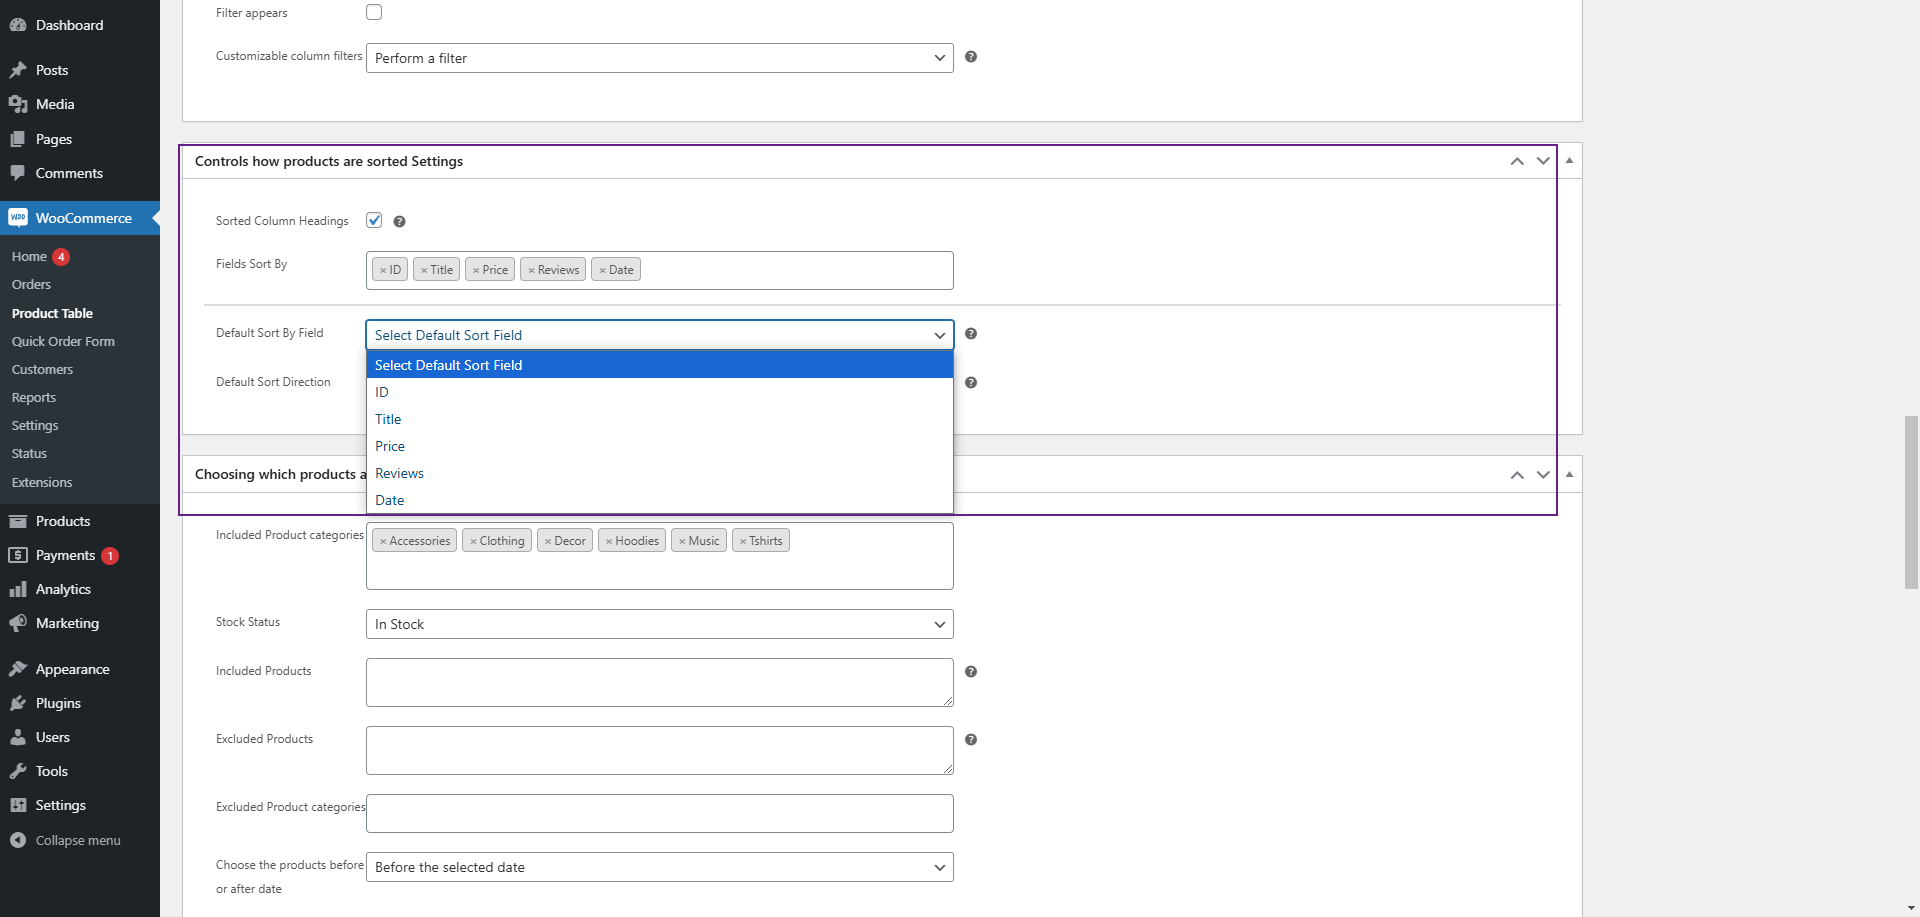Click the Appearance brush icon
The width and height of the screenshot is (1920, 917).
click(18, 669)
